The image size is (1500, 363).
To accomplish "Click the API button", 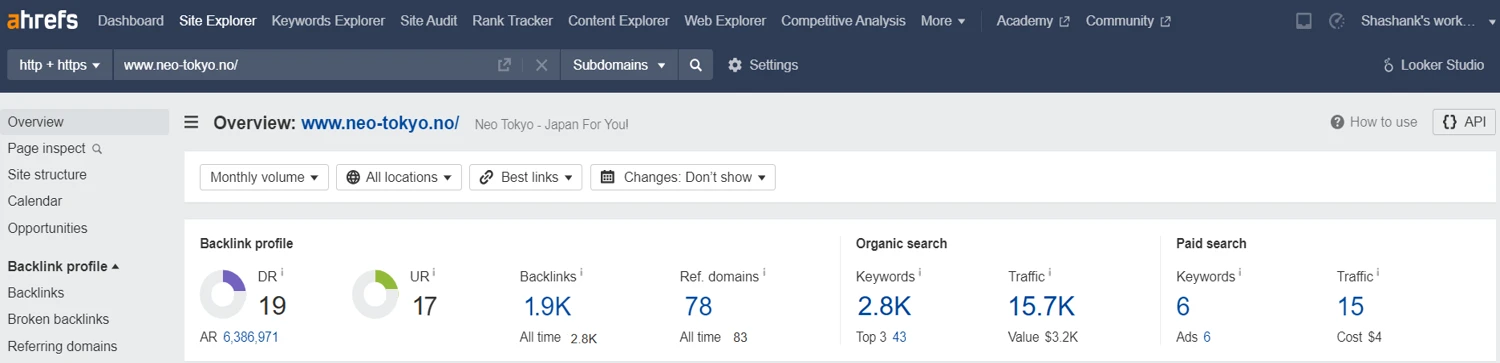I will click(x=1464, y=122).
